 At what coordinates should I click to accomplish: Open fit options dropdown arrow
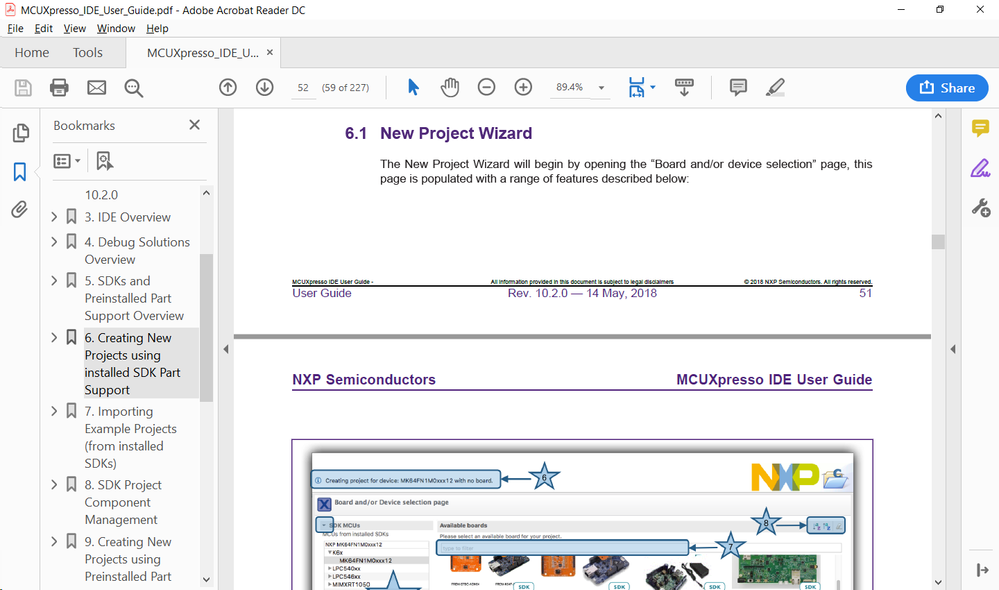652,87
